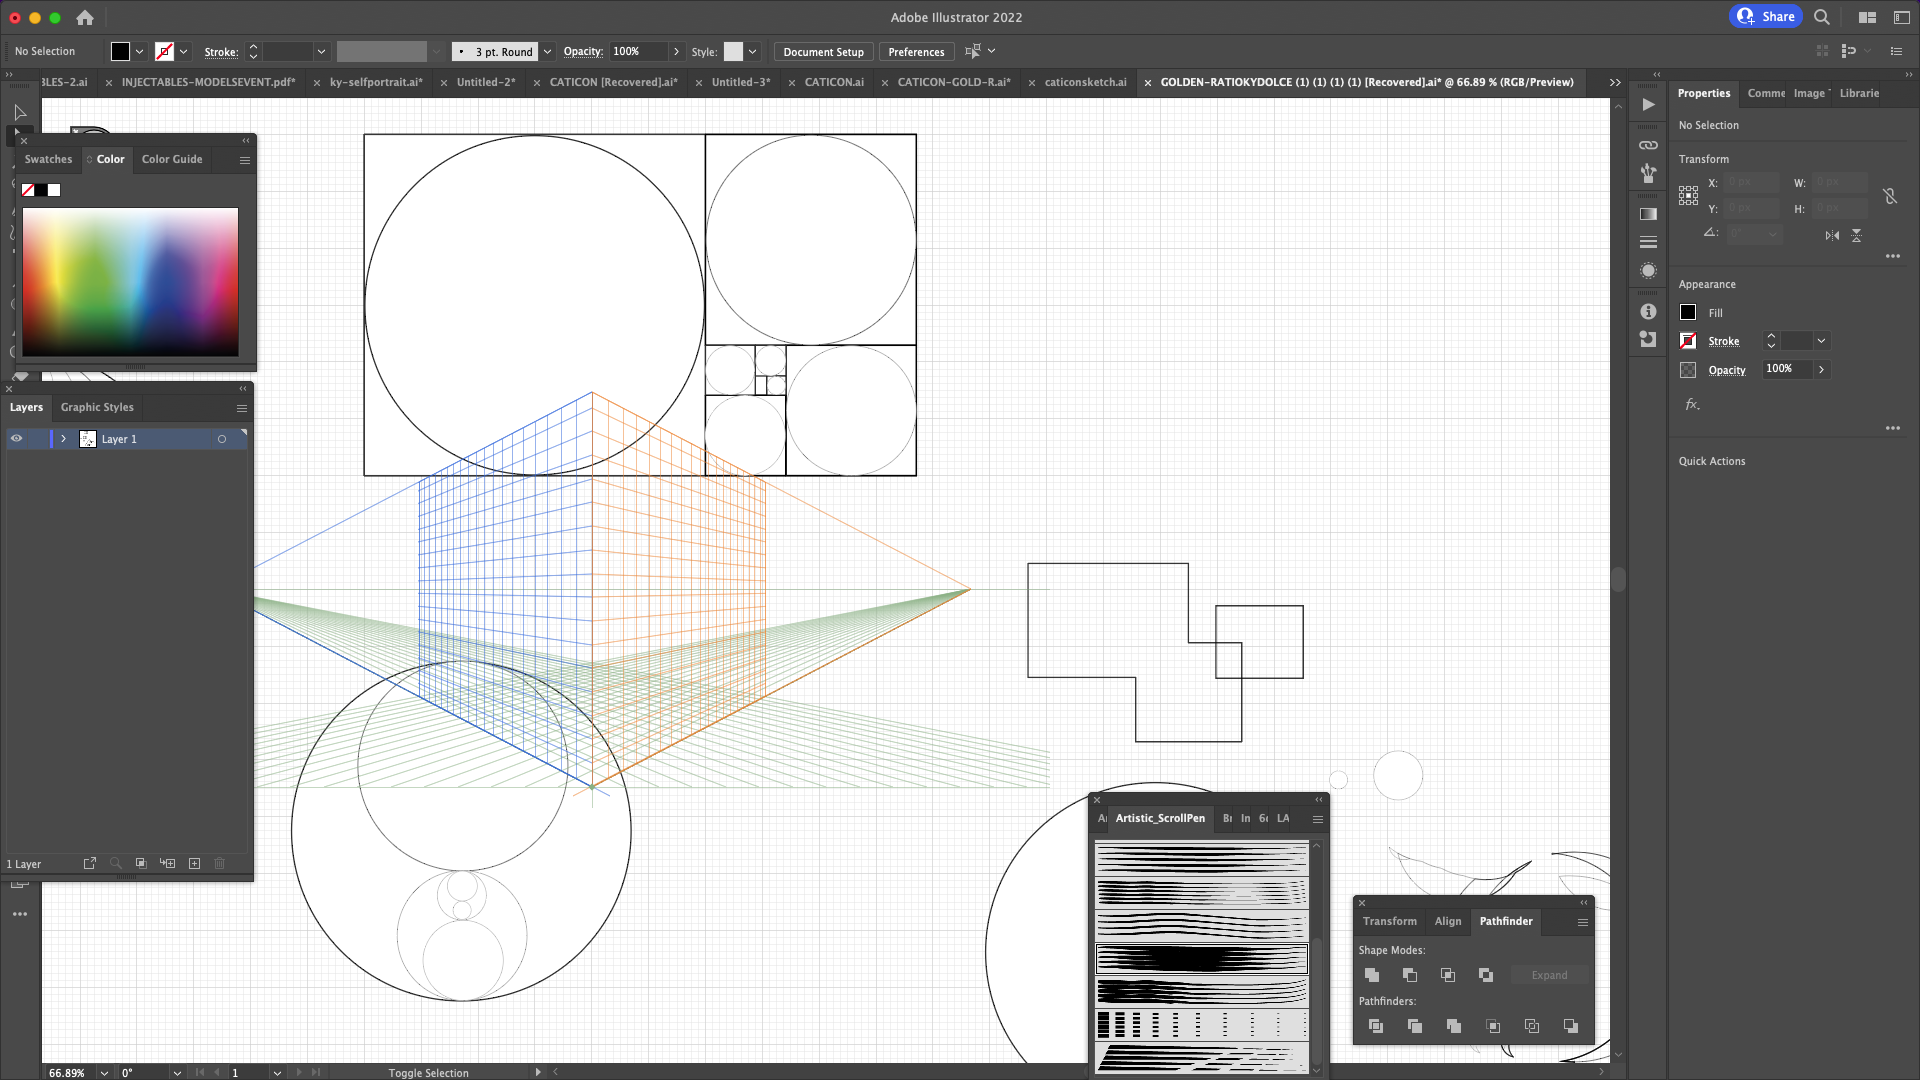1920x1080 pixels.
Task: Toggle visibility eye of Layer 1
Action: [x=17, y=438]
